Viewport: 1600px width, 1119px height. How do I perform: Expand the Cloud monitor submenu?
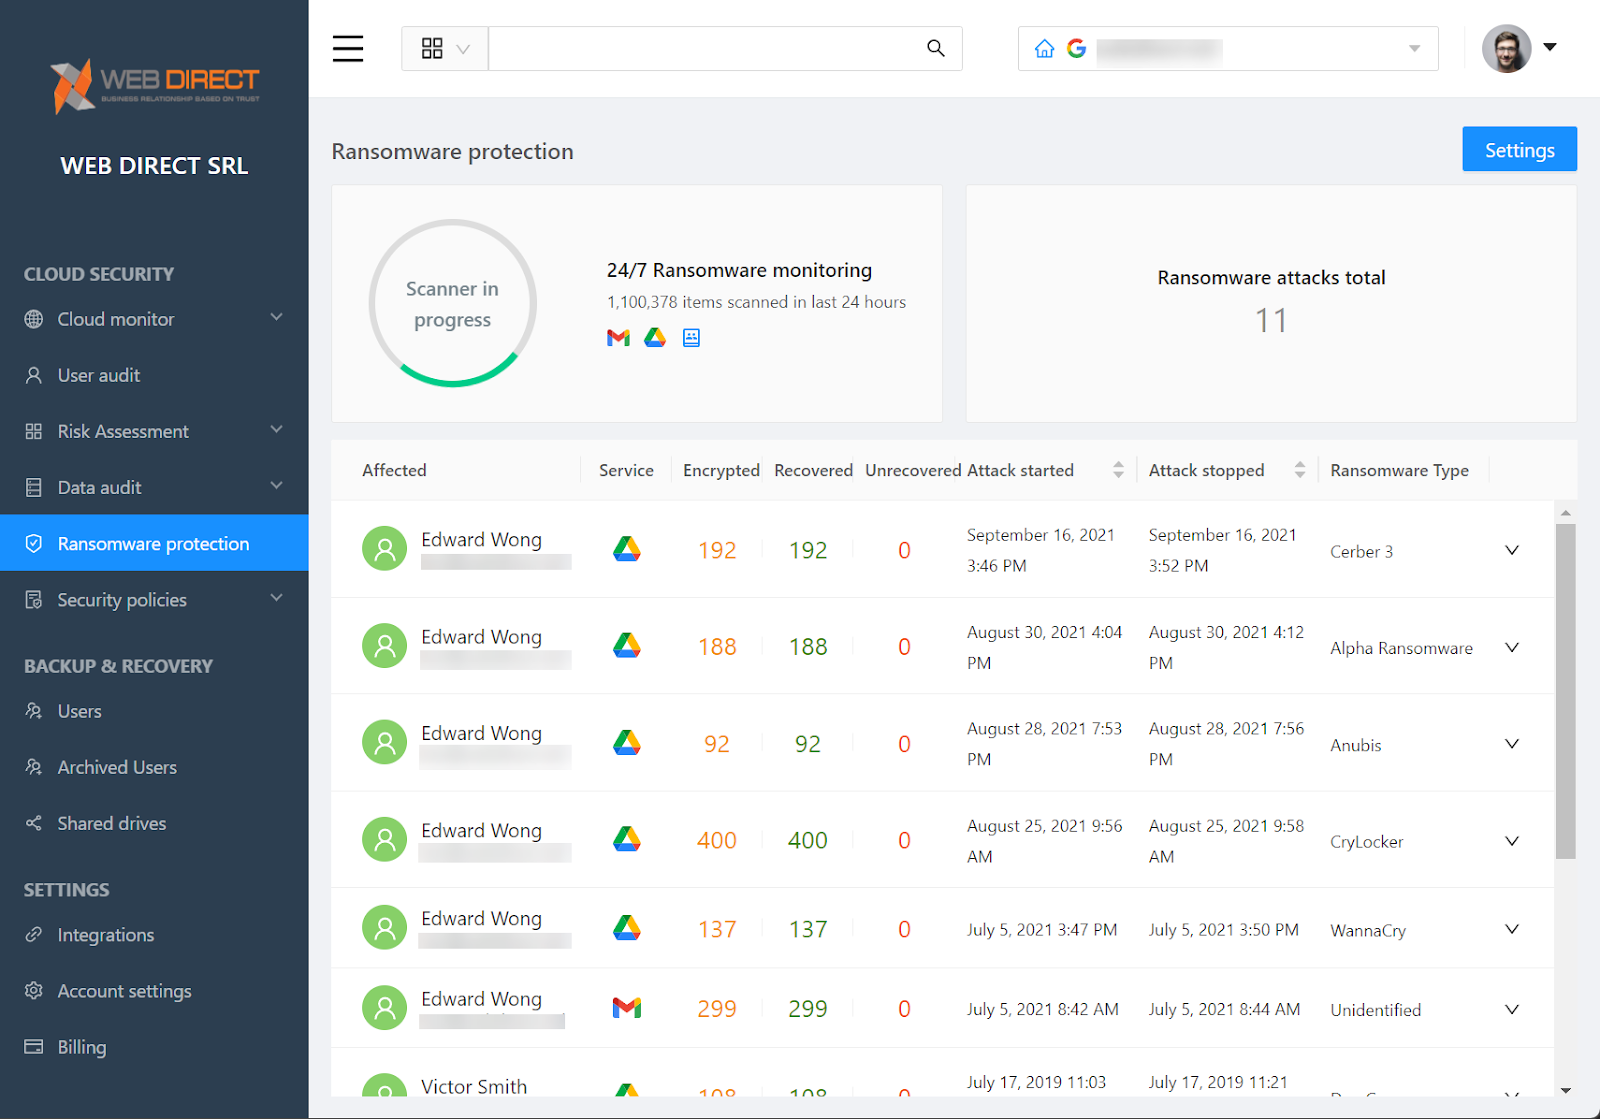[x=276, y=318]
